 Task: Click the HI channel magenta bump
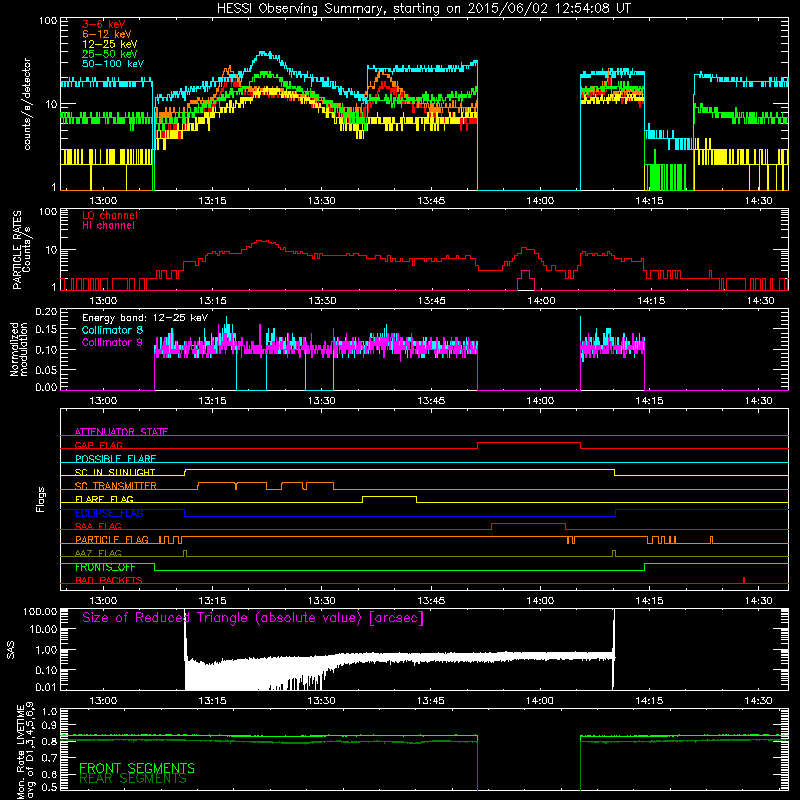(526, 280)
